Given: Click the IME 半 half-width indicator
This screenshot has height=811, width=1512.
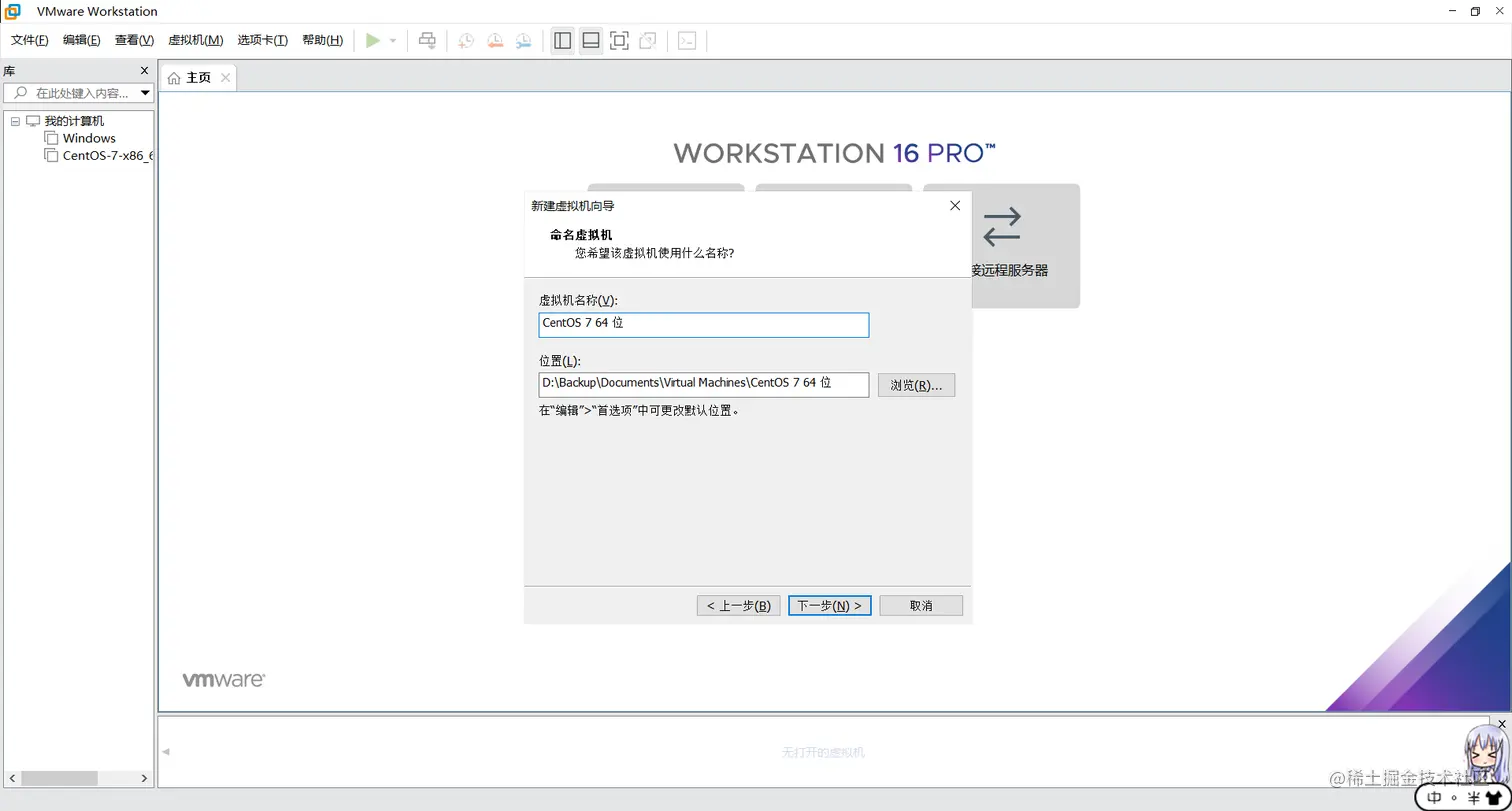Looking at the screenshot, I should tap(1473, 798).
